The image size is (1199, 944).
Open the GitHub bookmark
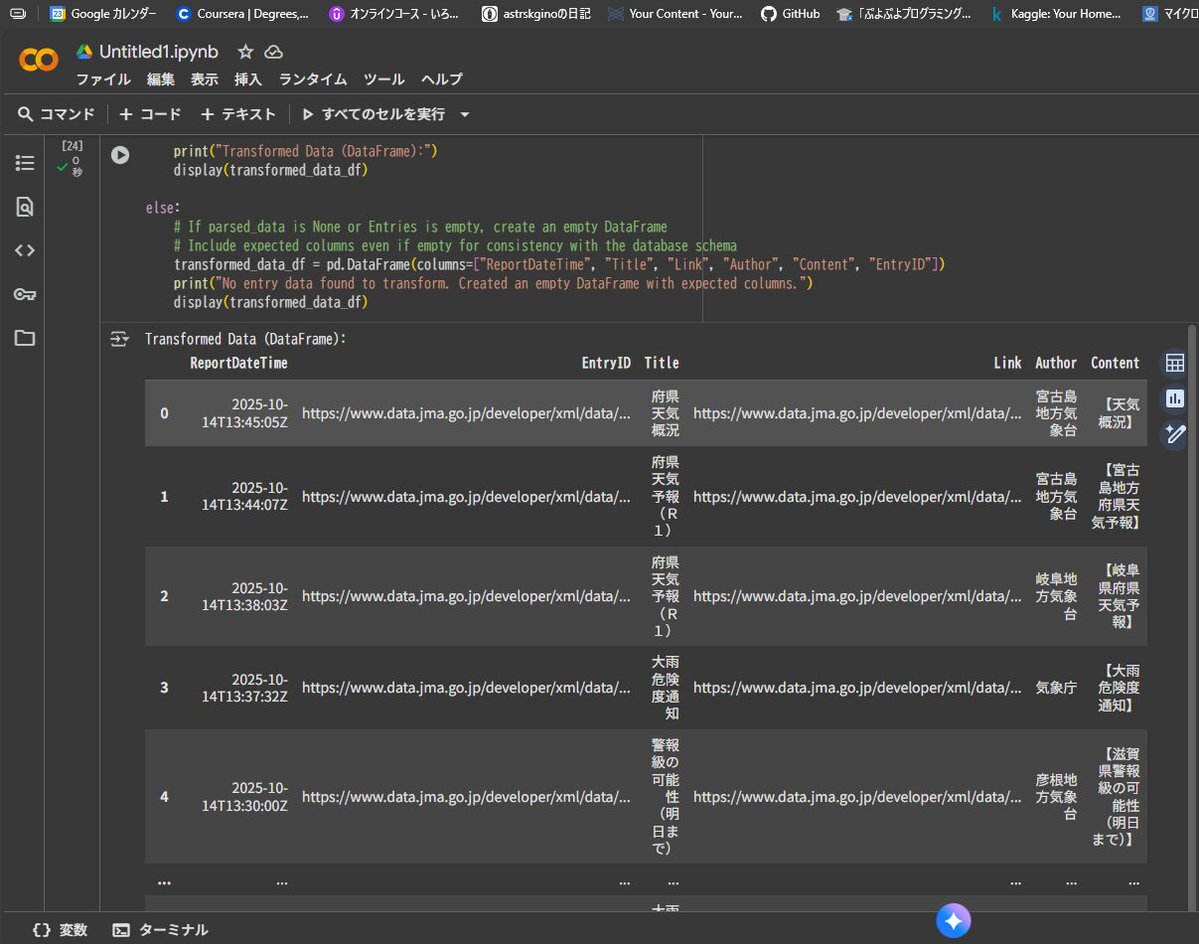point(790,14)
